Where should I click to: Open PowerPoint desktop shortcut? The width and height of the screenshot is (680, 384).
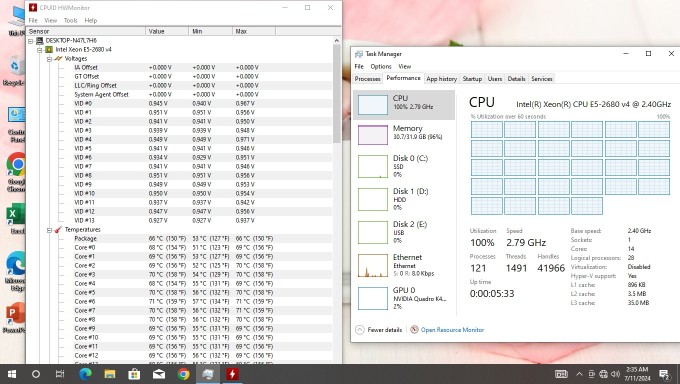(x=16, y=318)
